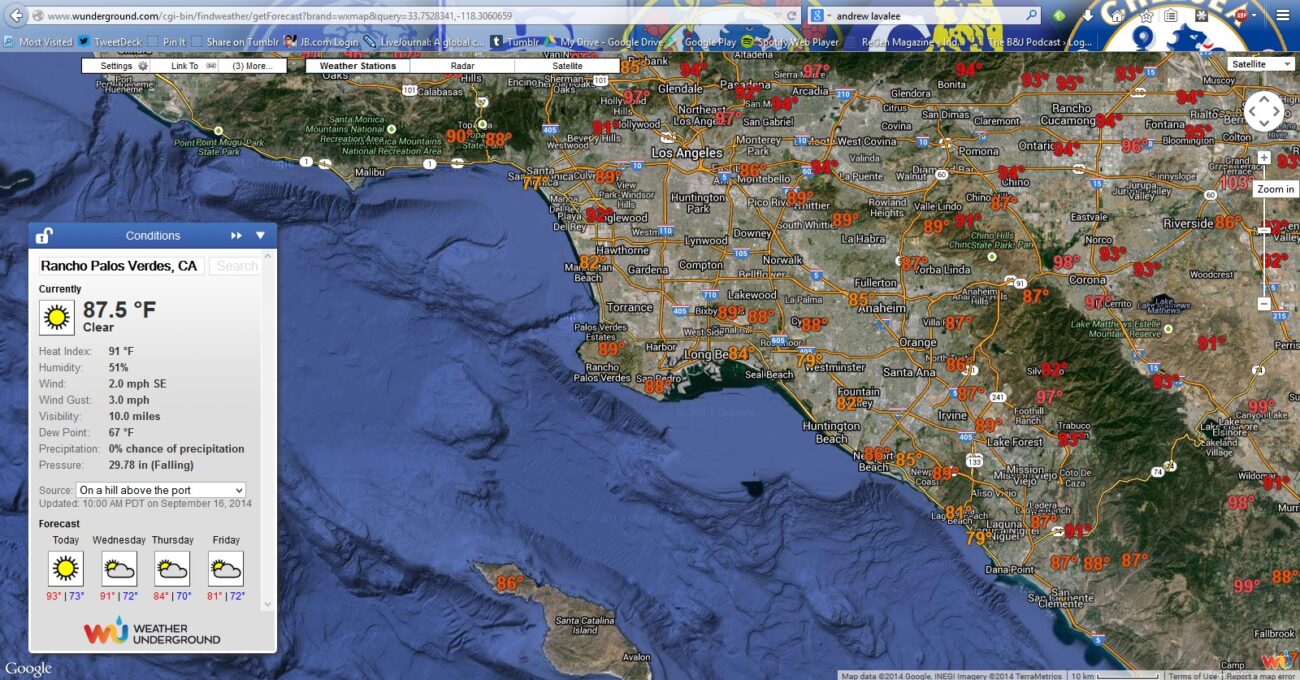Zoom in with the plus button
Viewport: 1300px width, 680px height.
[x=1264, y=158]
